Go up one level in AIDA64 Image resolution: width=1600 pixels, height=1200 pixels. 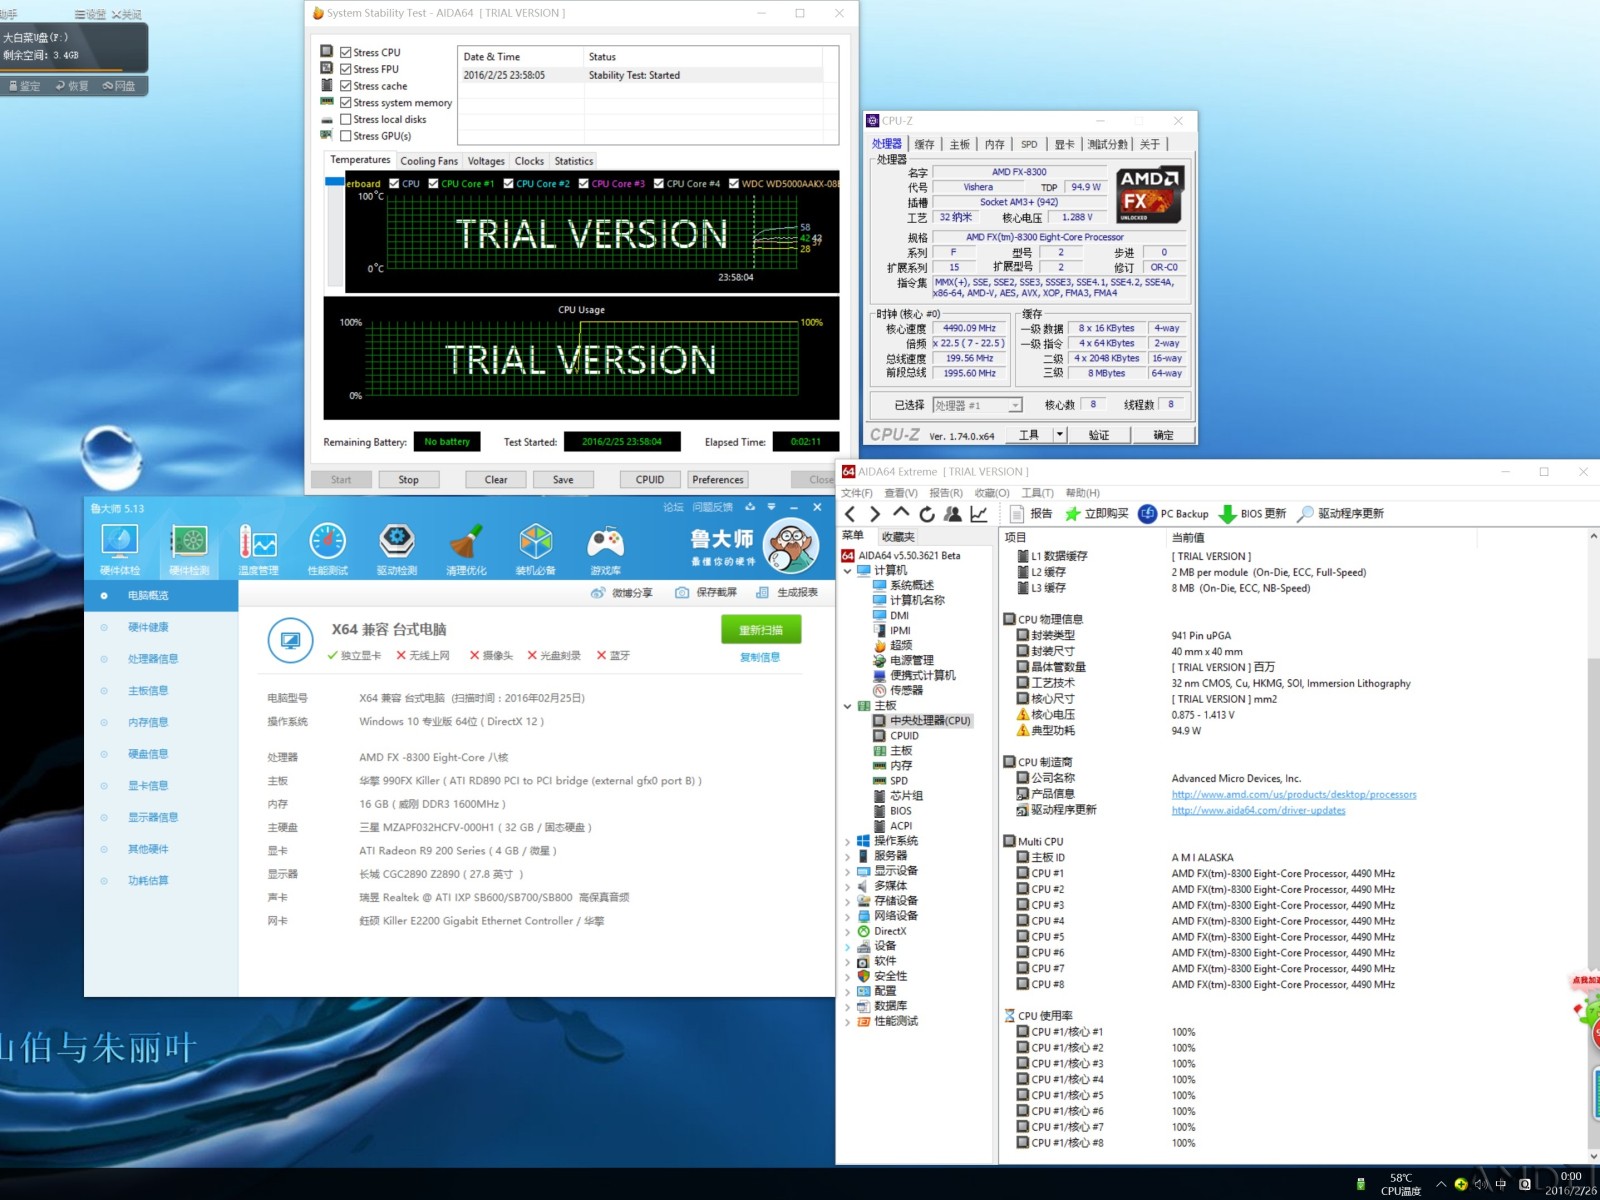coord(901,514)
